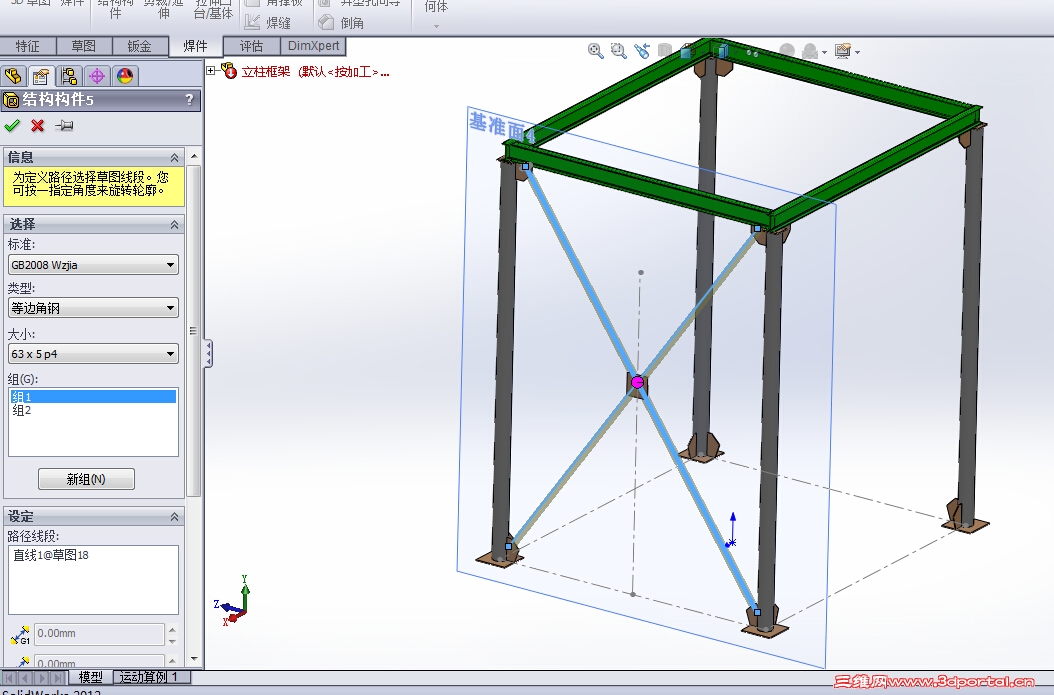Click the Edit Appearance sphere icon
This screenshot has height=695, width=1054.
click(x=787, y=51)
